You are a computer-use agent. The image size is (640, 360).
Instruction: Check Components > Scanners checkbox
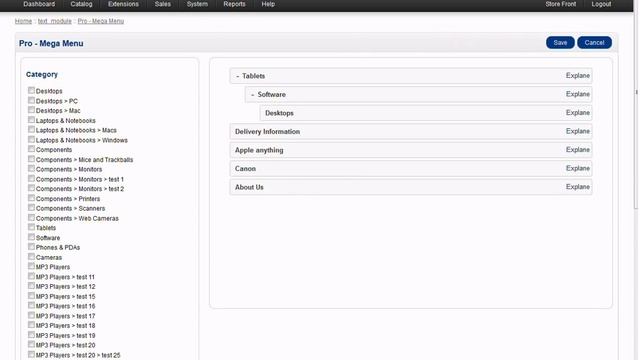click(x=31, y=208)
